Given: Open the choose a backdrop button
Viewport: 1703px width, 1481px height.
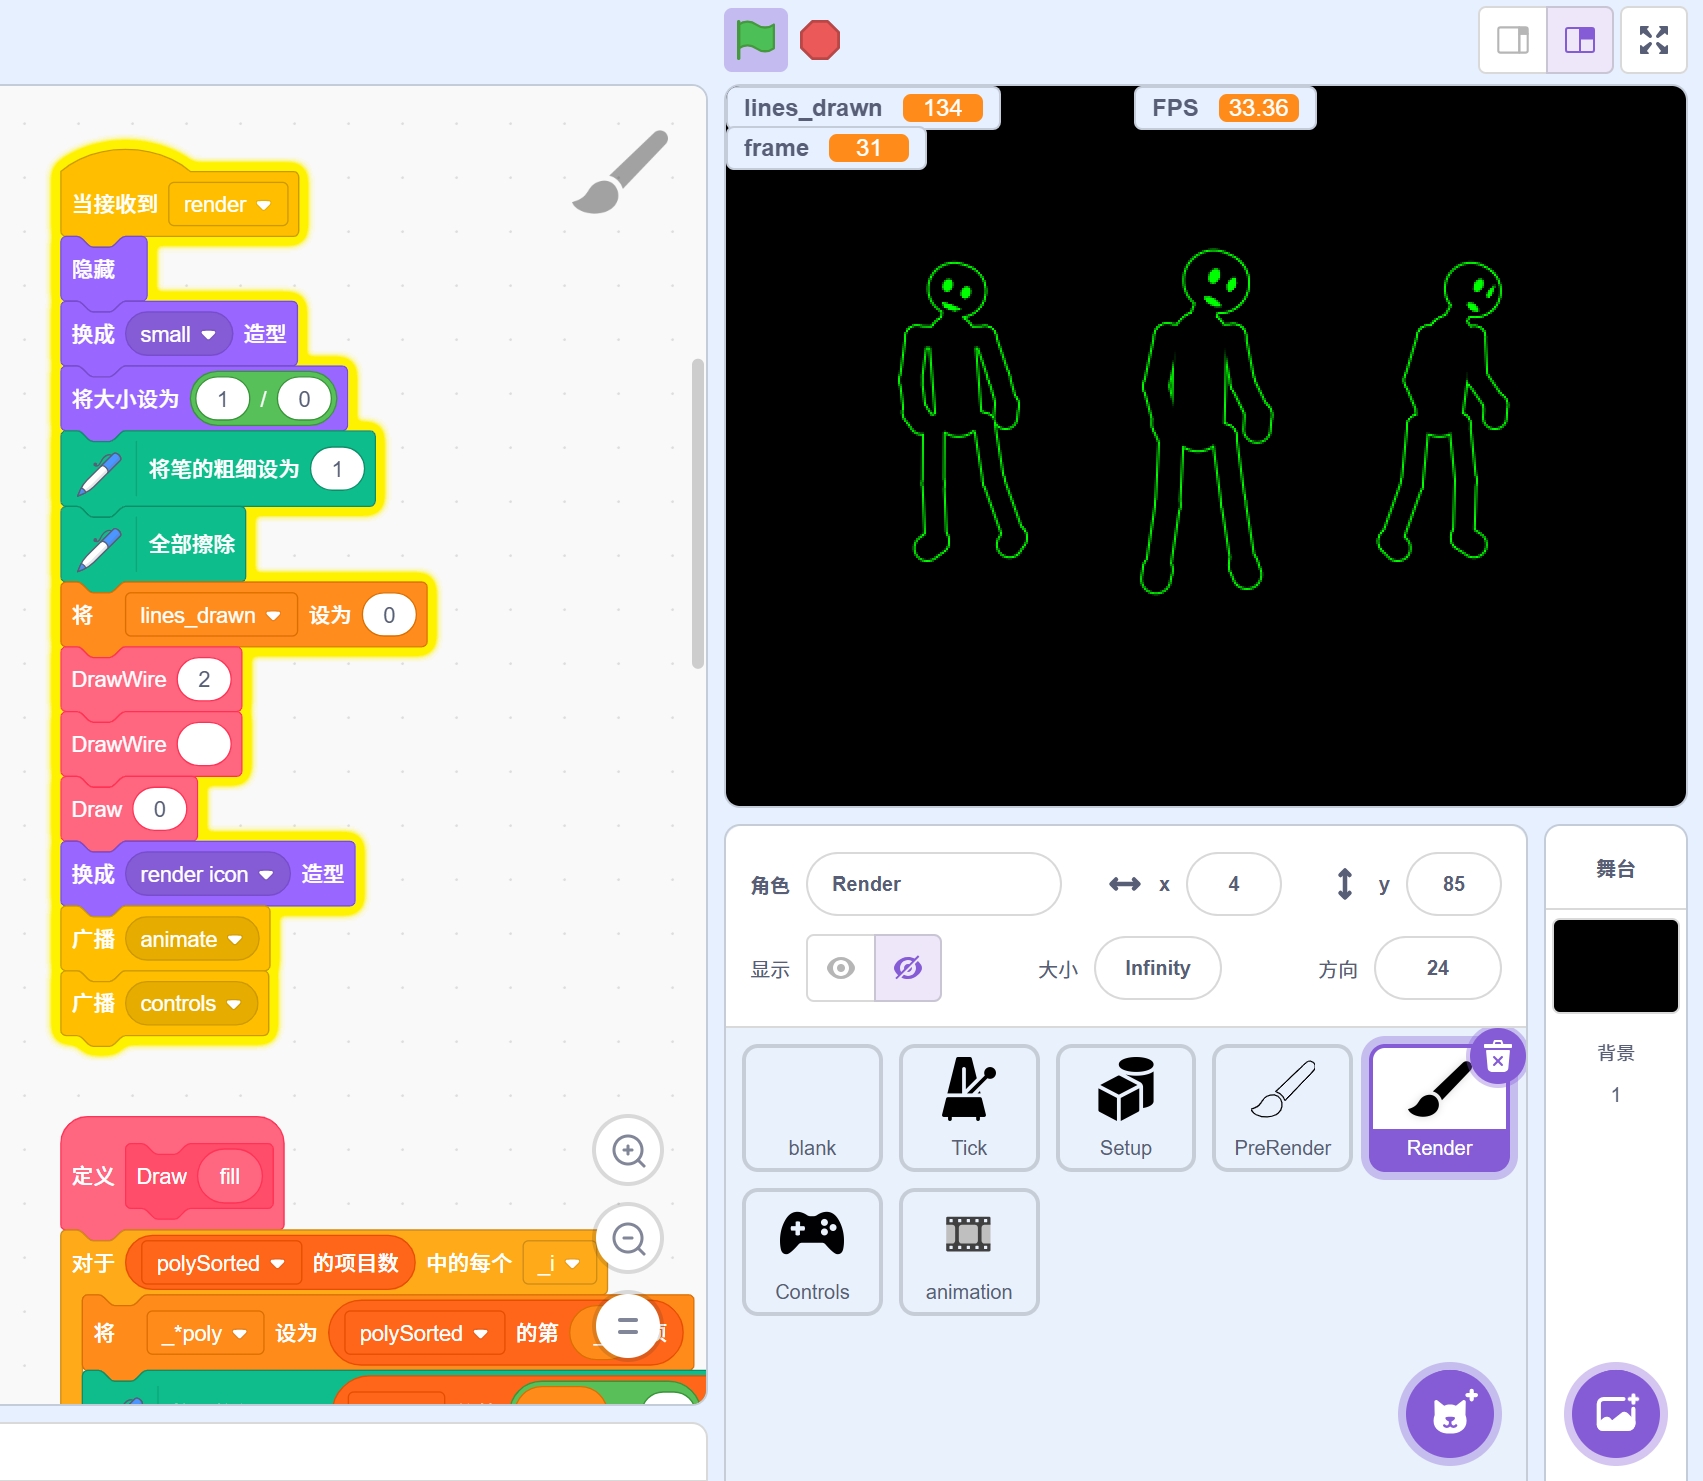Looking at the screenshot, I should coord(1615,1414).
